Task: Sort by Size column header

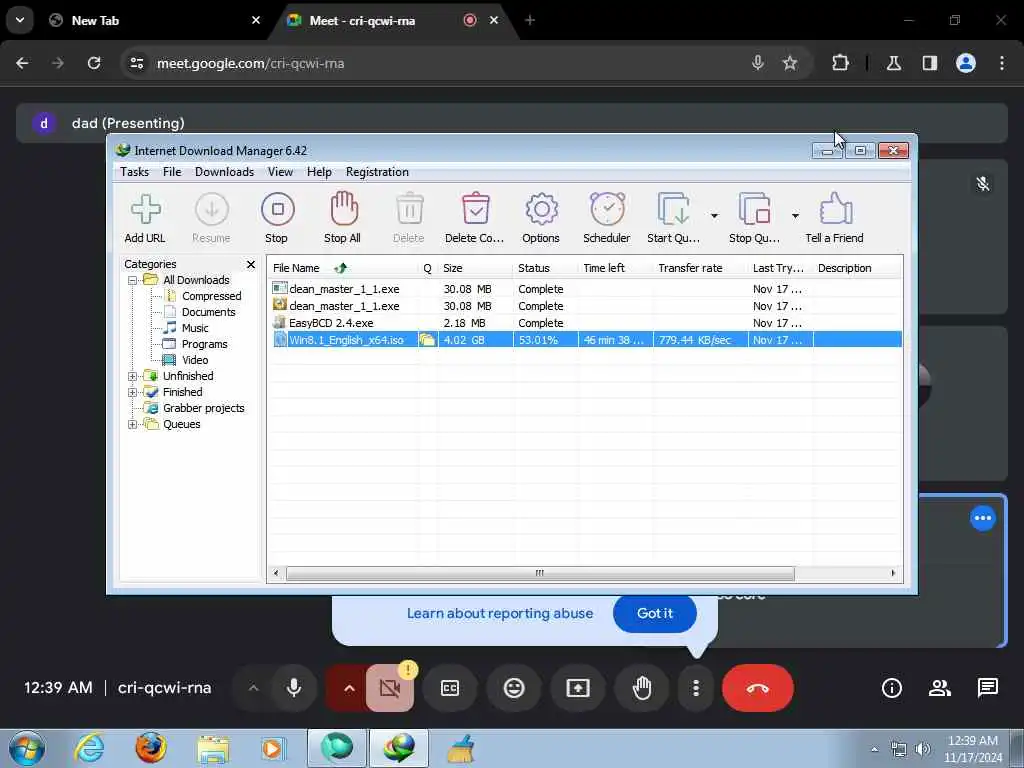Action: (475, 268)
